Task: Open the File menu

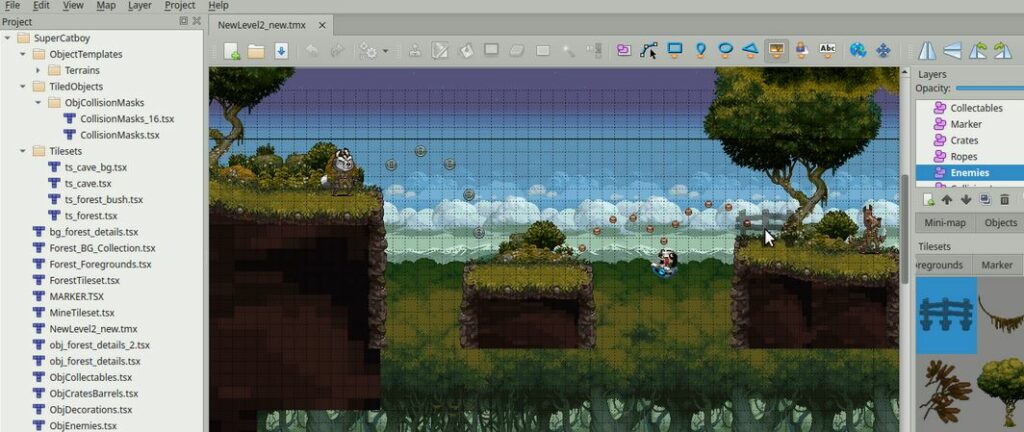Action: point(12,5)
